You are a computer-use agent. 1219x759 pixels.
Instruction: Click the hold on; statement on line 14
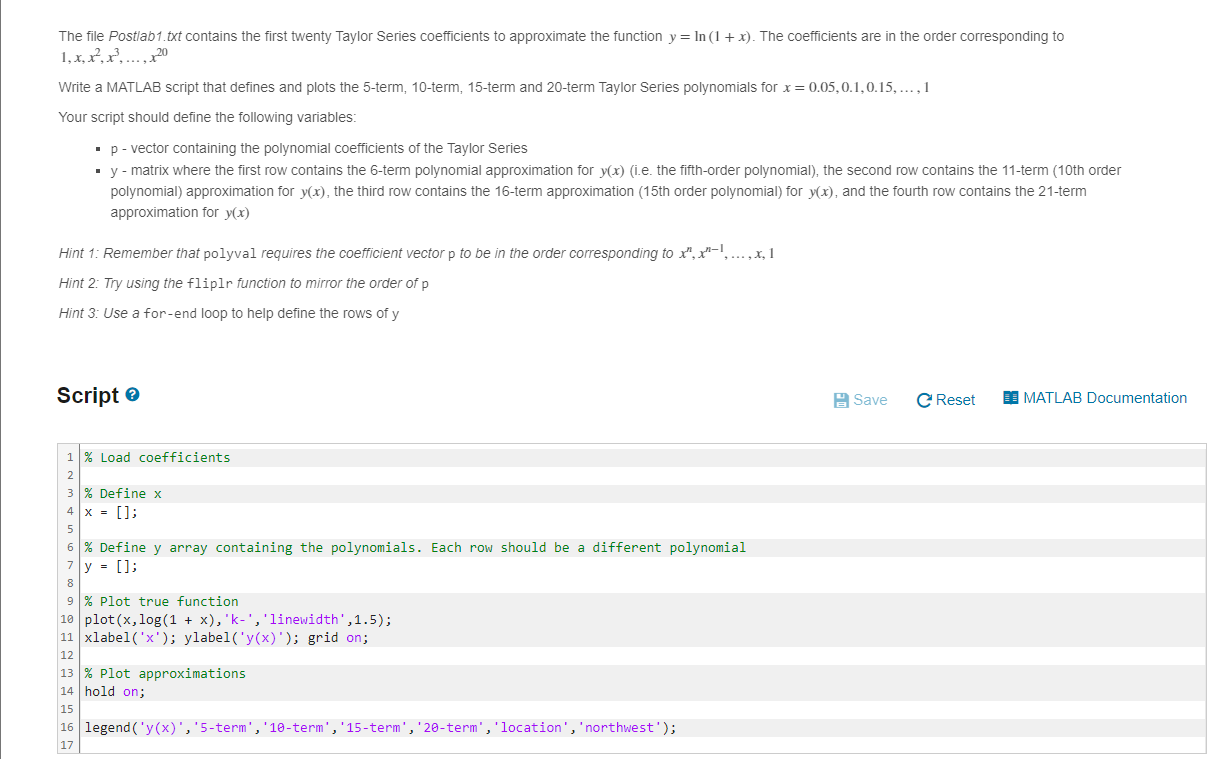tap(114, 691)
